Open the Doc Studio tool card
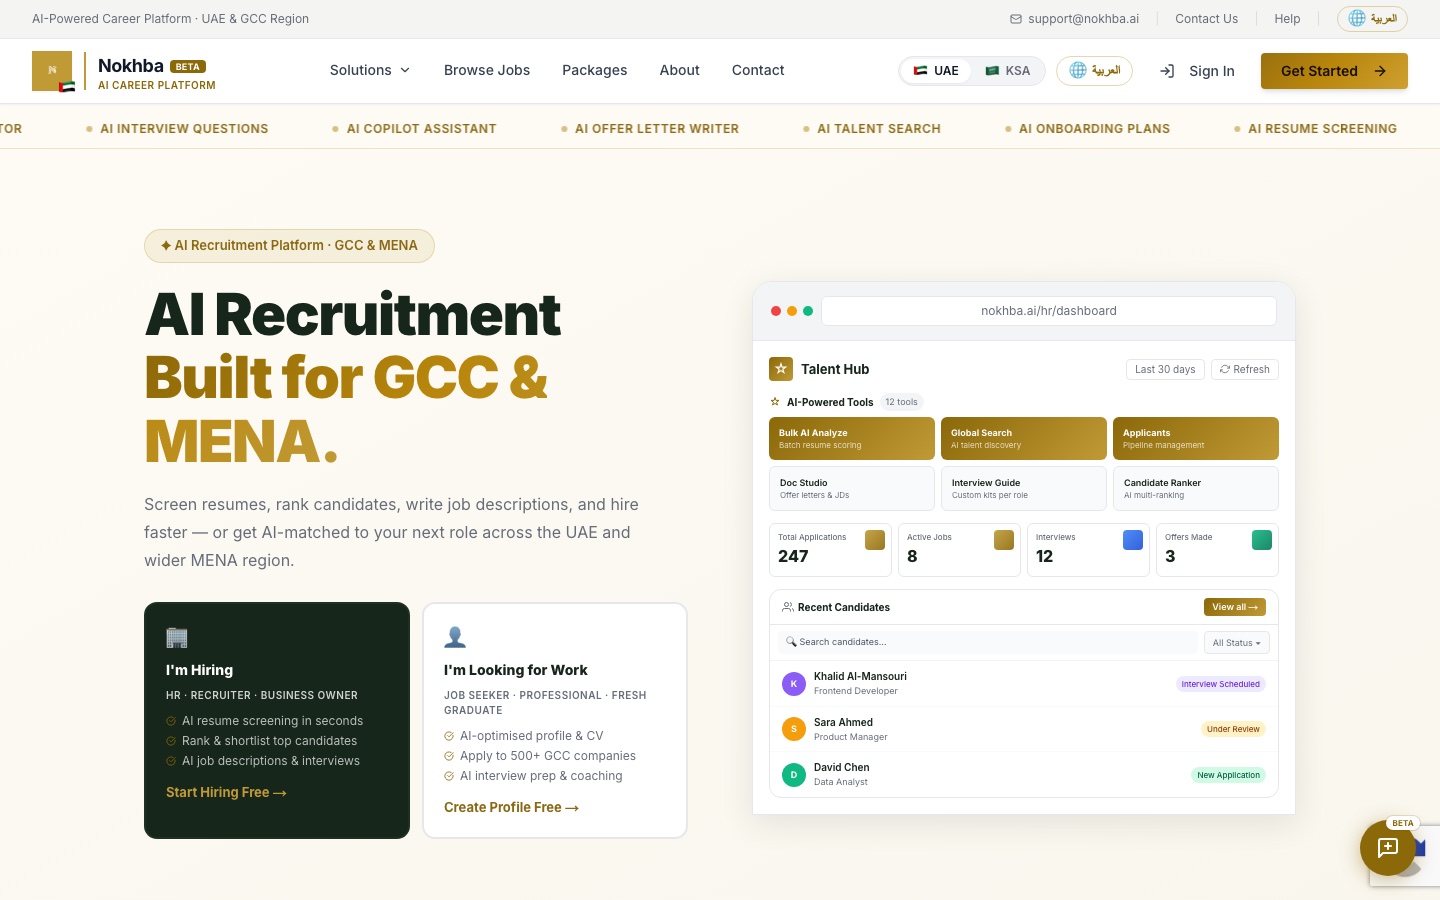The height and width of the screenshot is (900, 1440). 852,488
